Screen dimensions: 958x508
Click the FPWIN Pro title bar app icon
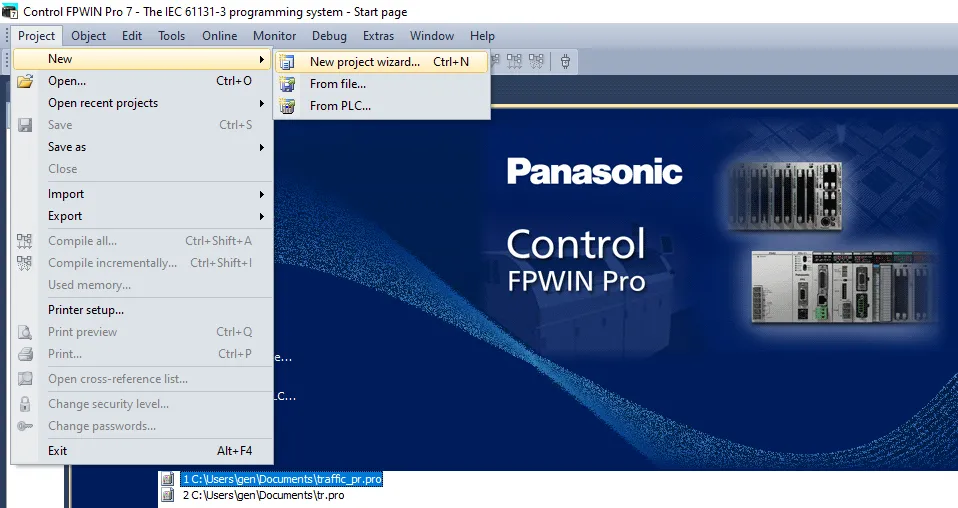[10, 11]
